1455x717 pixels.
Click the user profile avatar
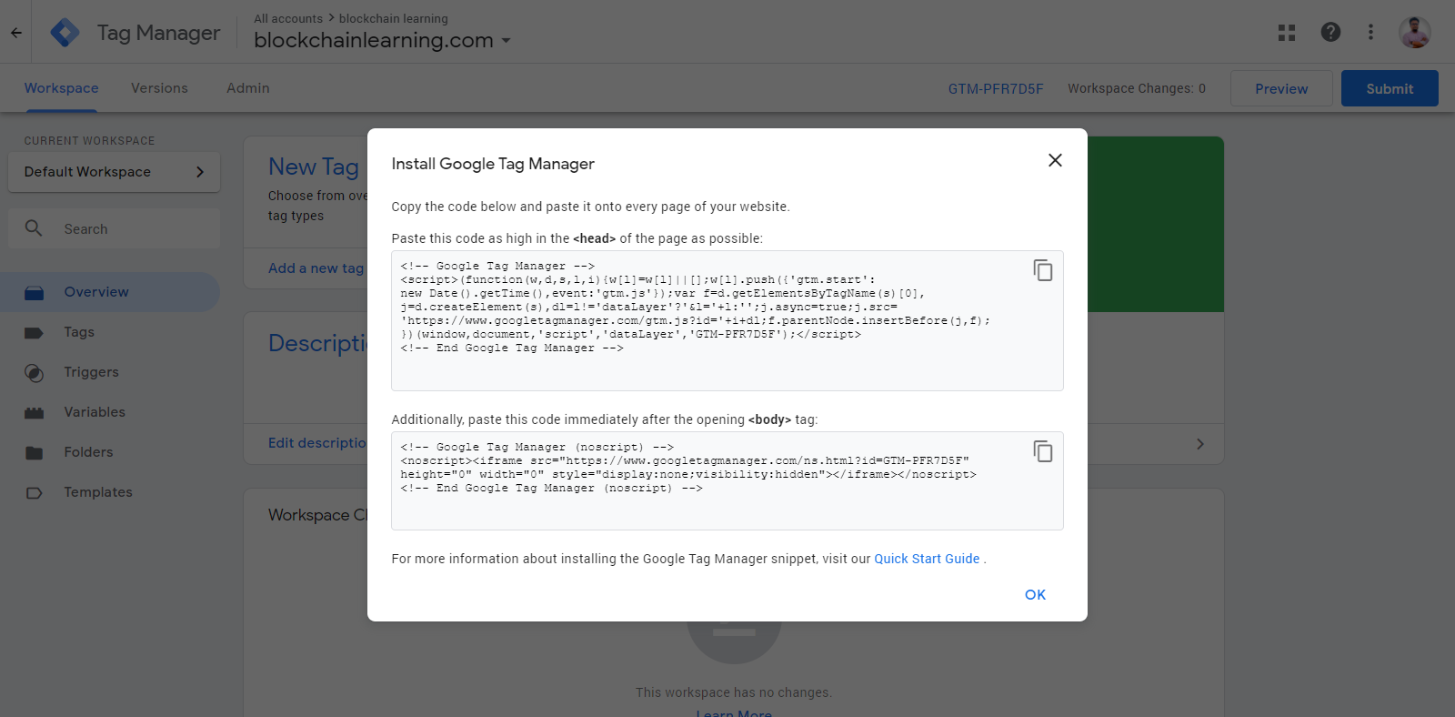[1415, 32]
